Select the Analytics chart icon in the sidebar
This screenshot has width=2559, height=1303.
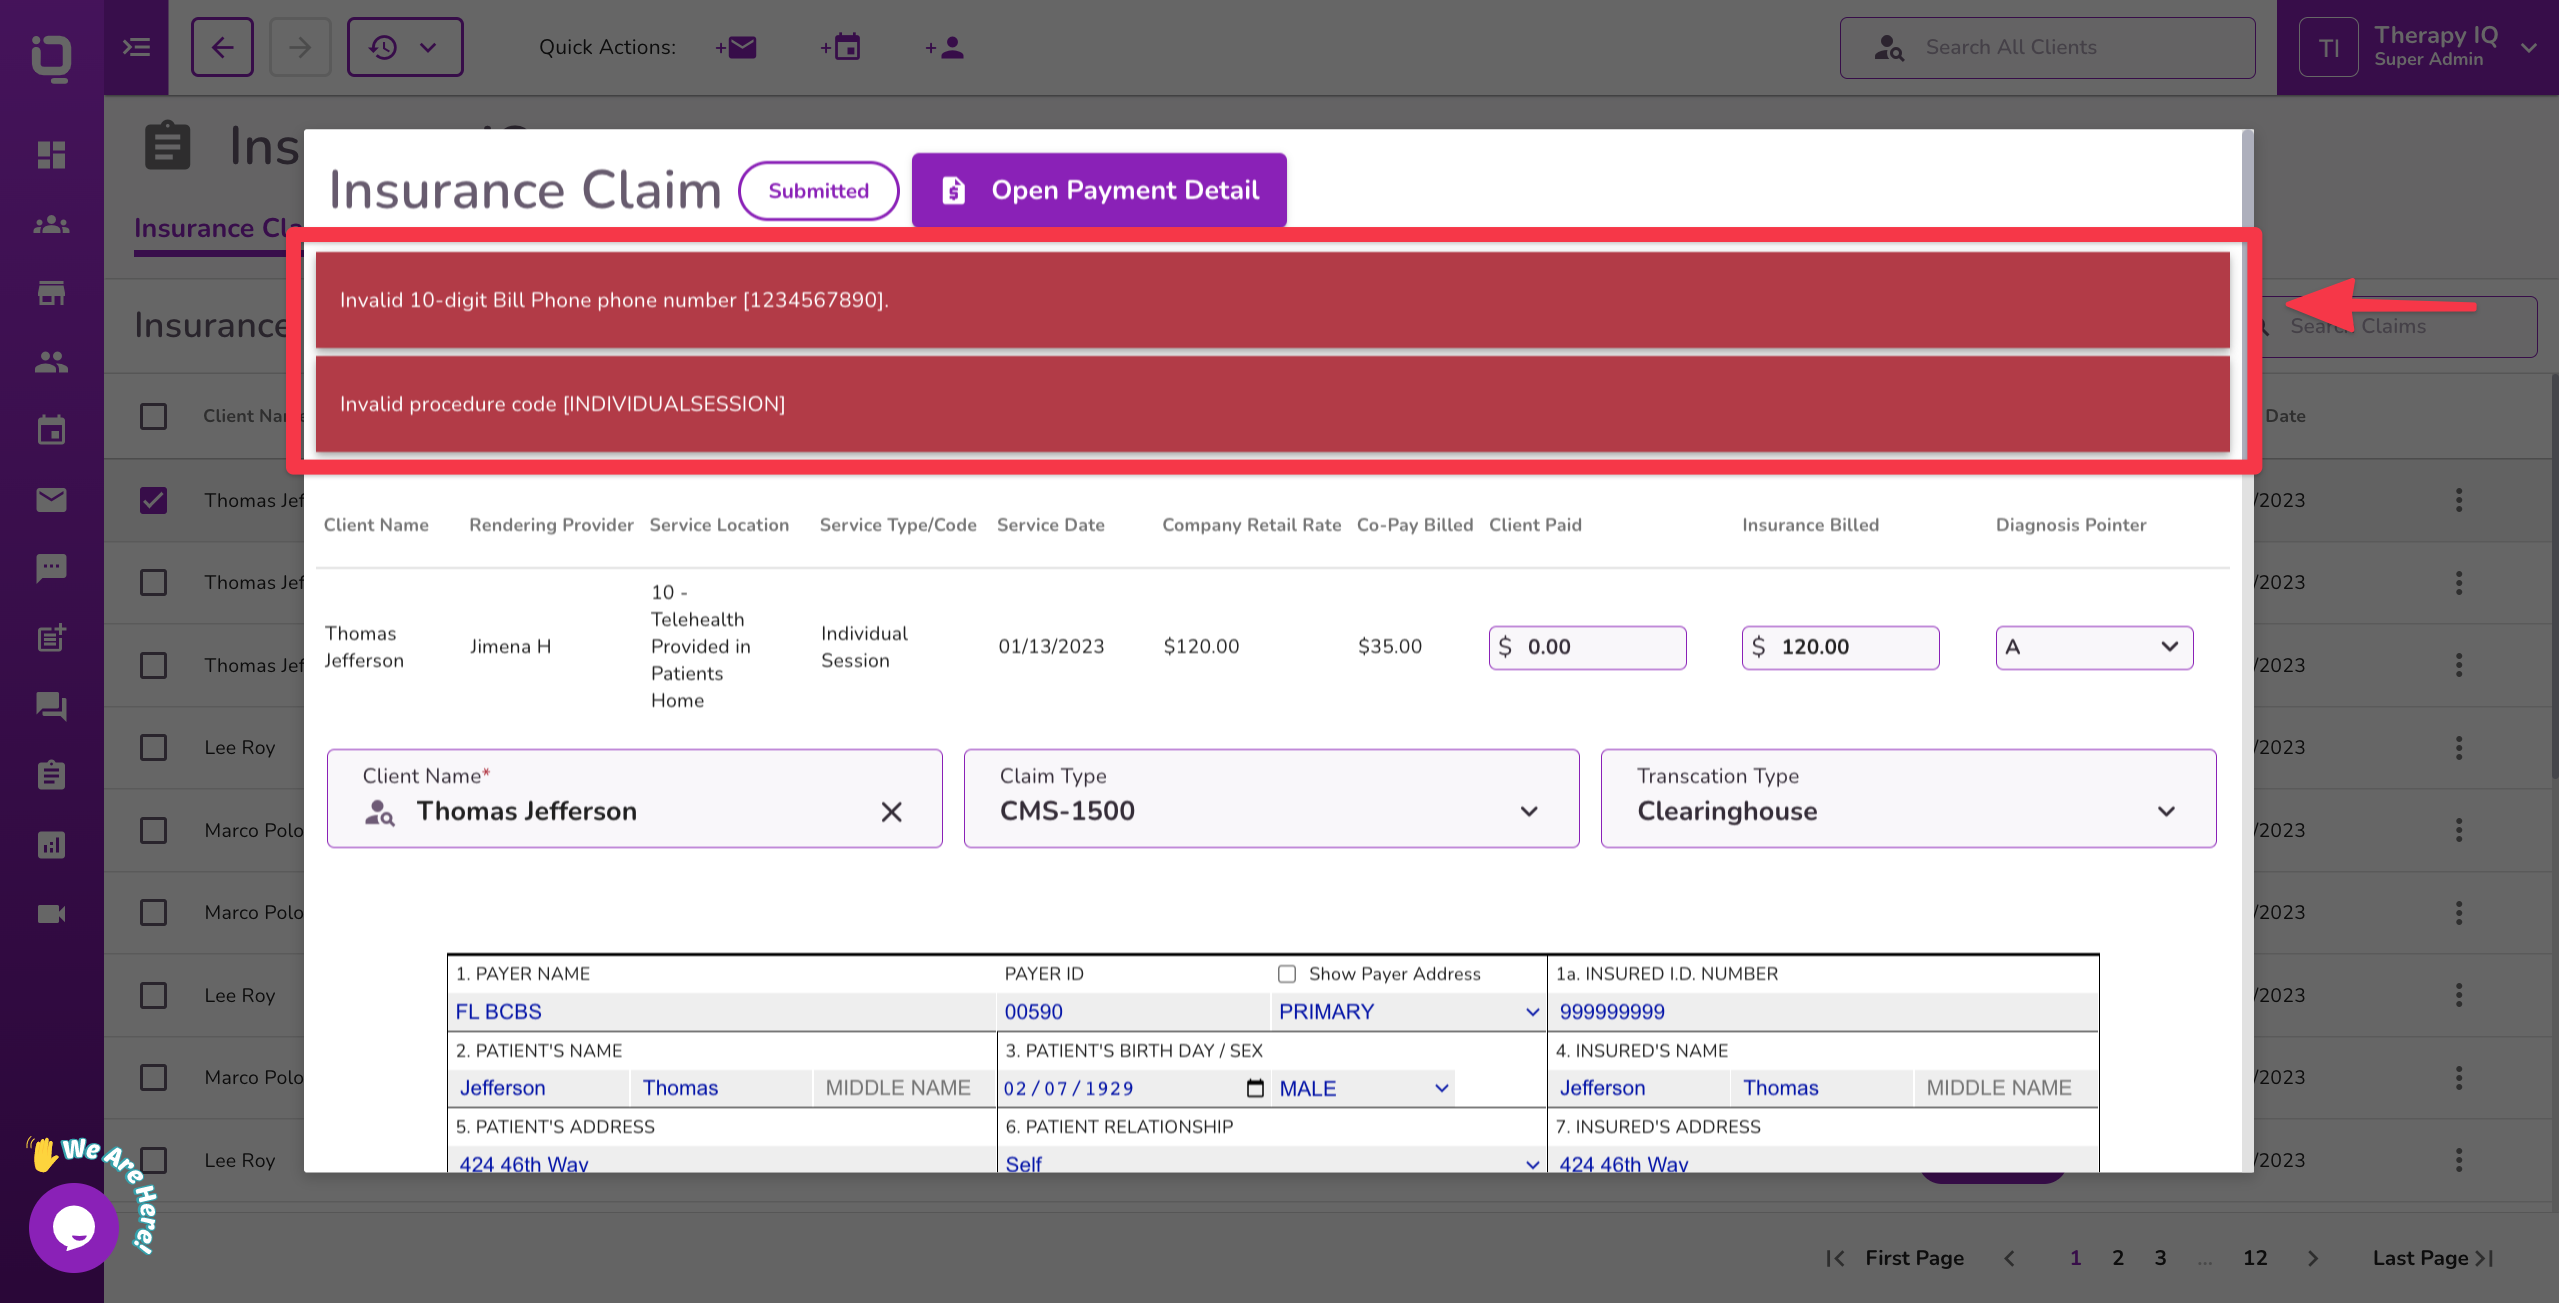coord(50,844)
